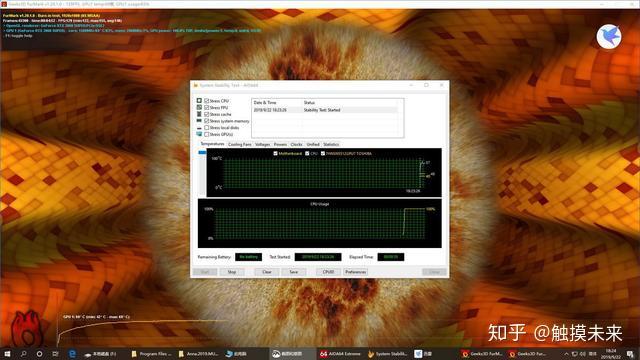640x360 pixels.
Task: Click the Stress cache icon
Action: [199, 114]
